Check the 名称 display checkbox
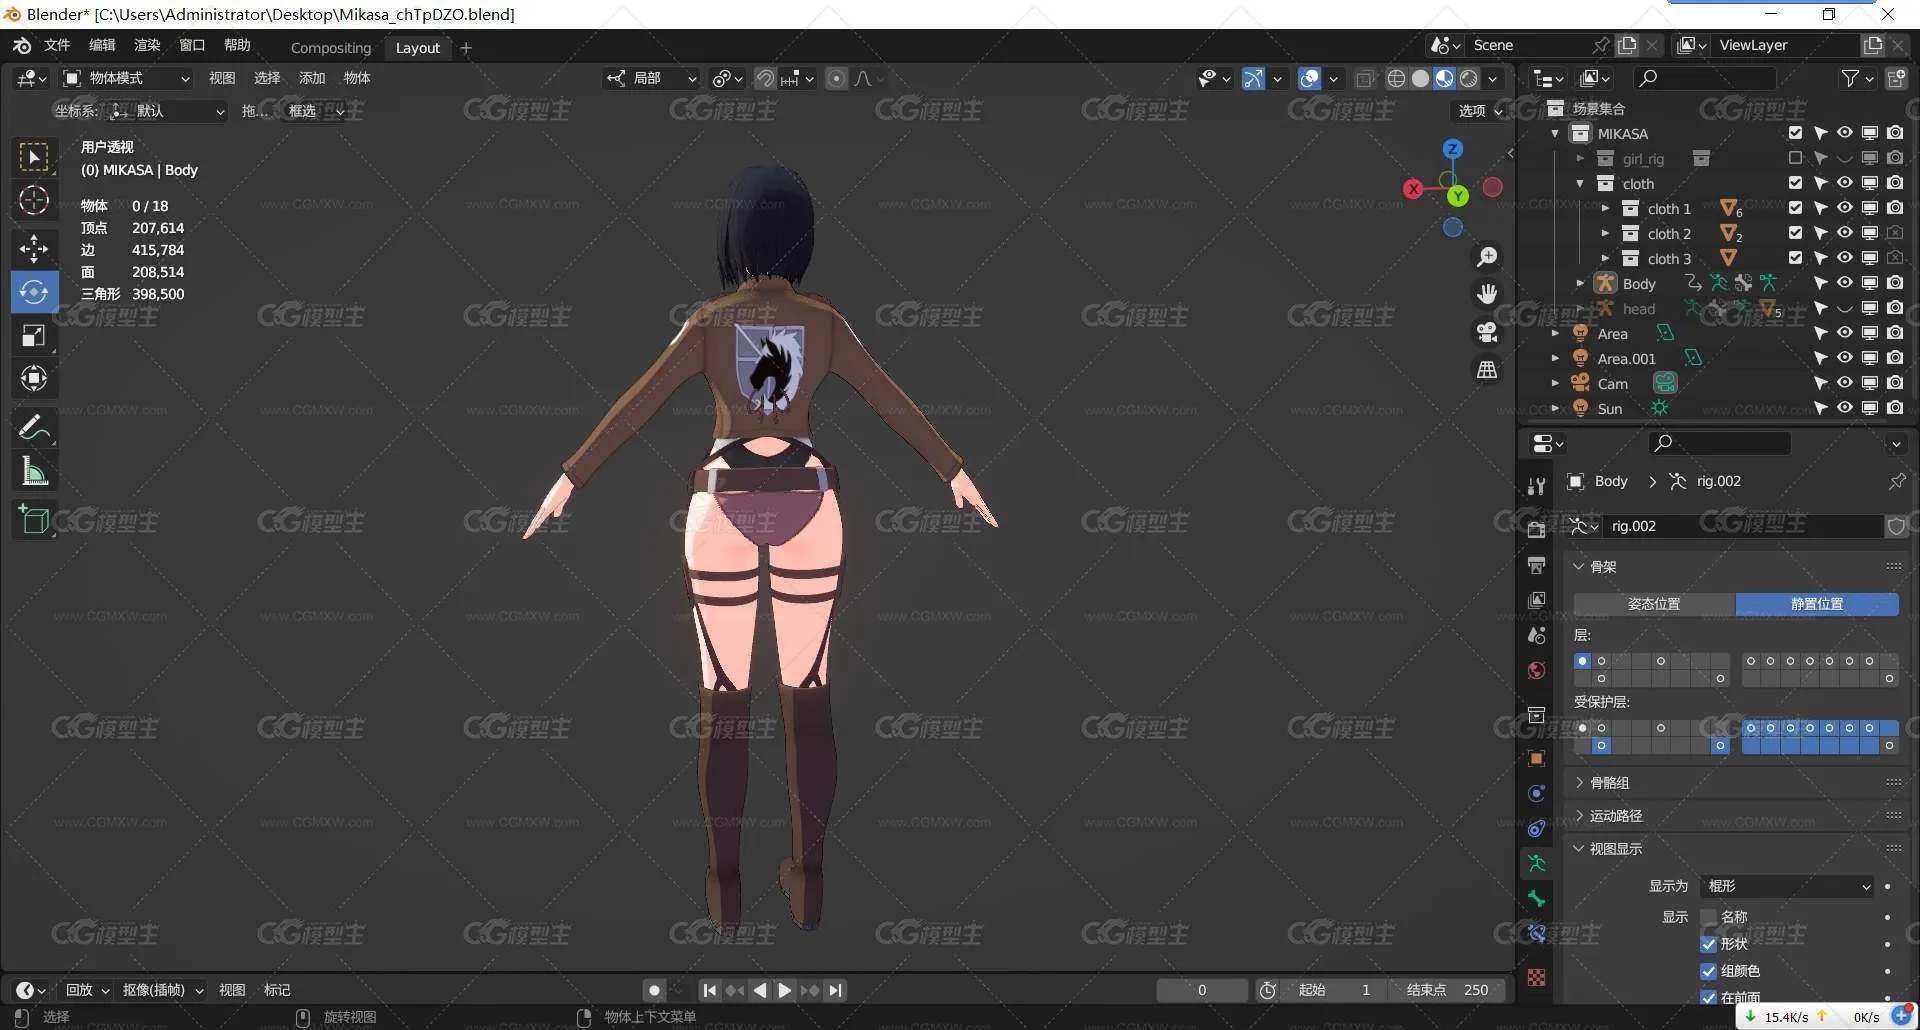1920x1030 pixels. 1708,917
